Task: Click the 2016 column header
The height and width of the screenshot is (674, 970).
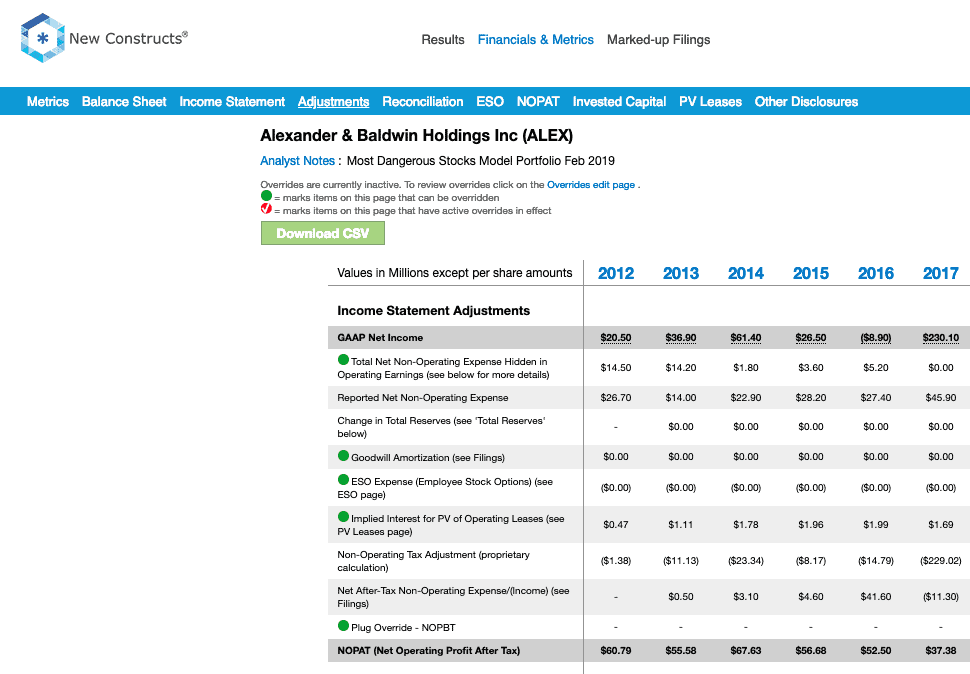Action: point(875,273)
